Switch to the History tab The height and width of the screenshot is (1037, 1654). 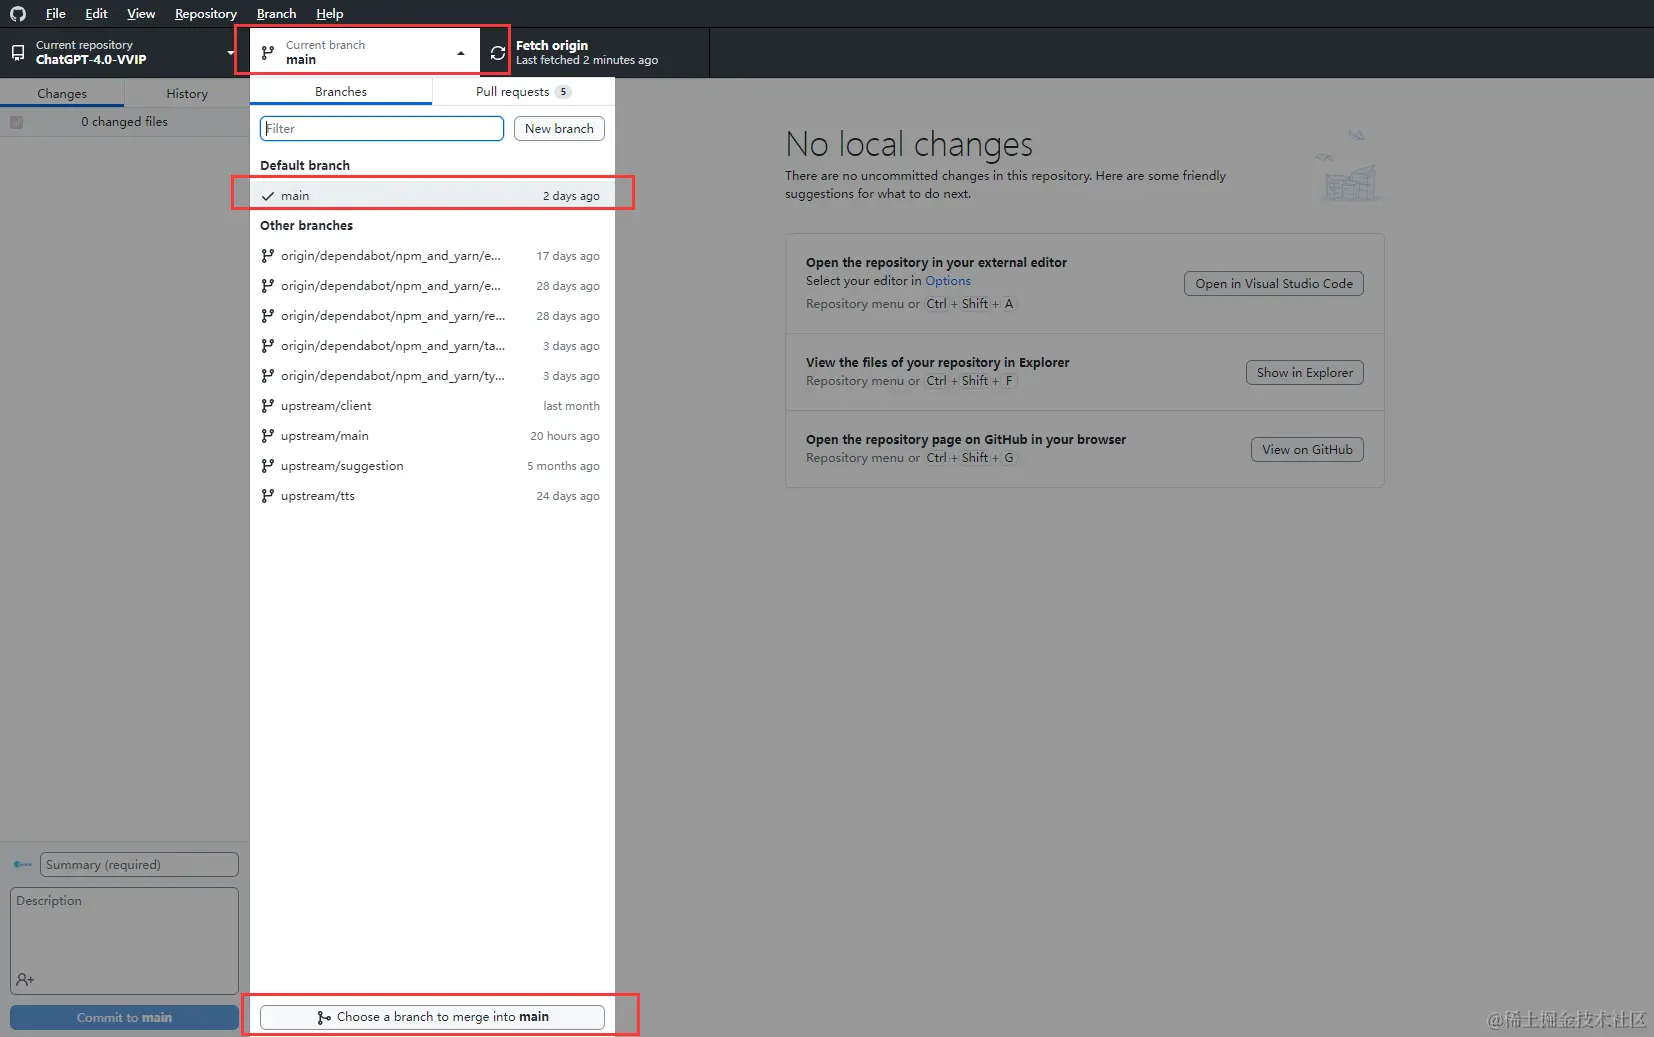pos(187,93)
